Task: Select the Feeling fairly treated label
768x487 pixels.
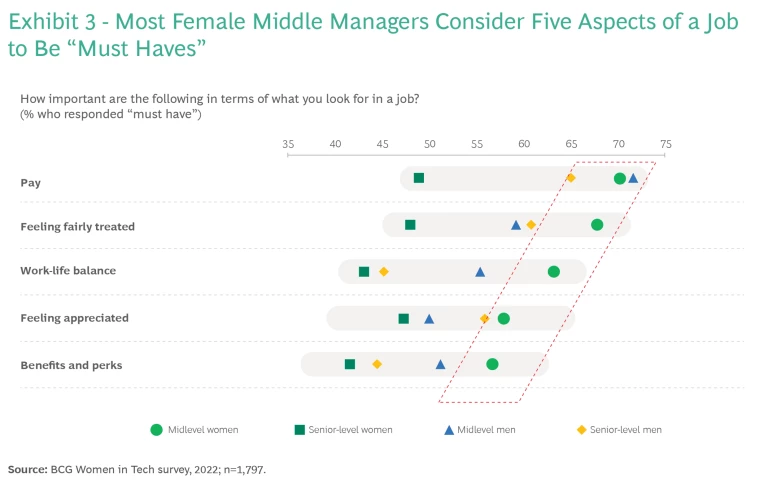Action: coord(77,227)
